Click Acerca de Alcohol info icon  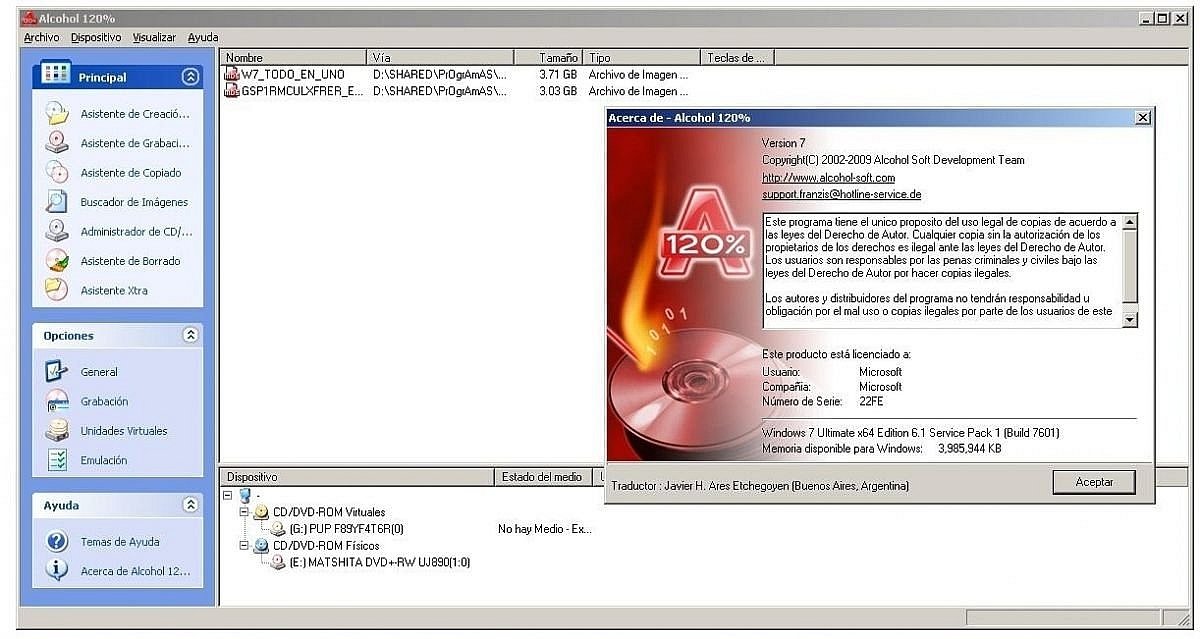pyautogui.click(x=56, y=571)
